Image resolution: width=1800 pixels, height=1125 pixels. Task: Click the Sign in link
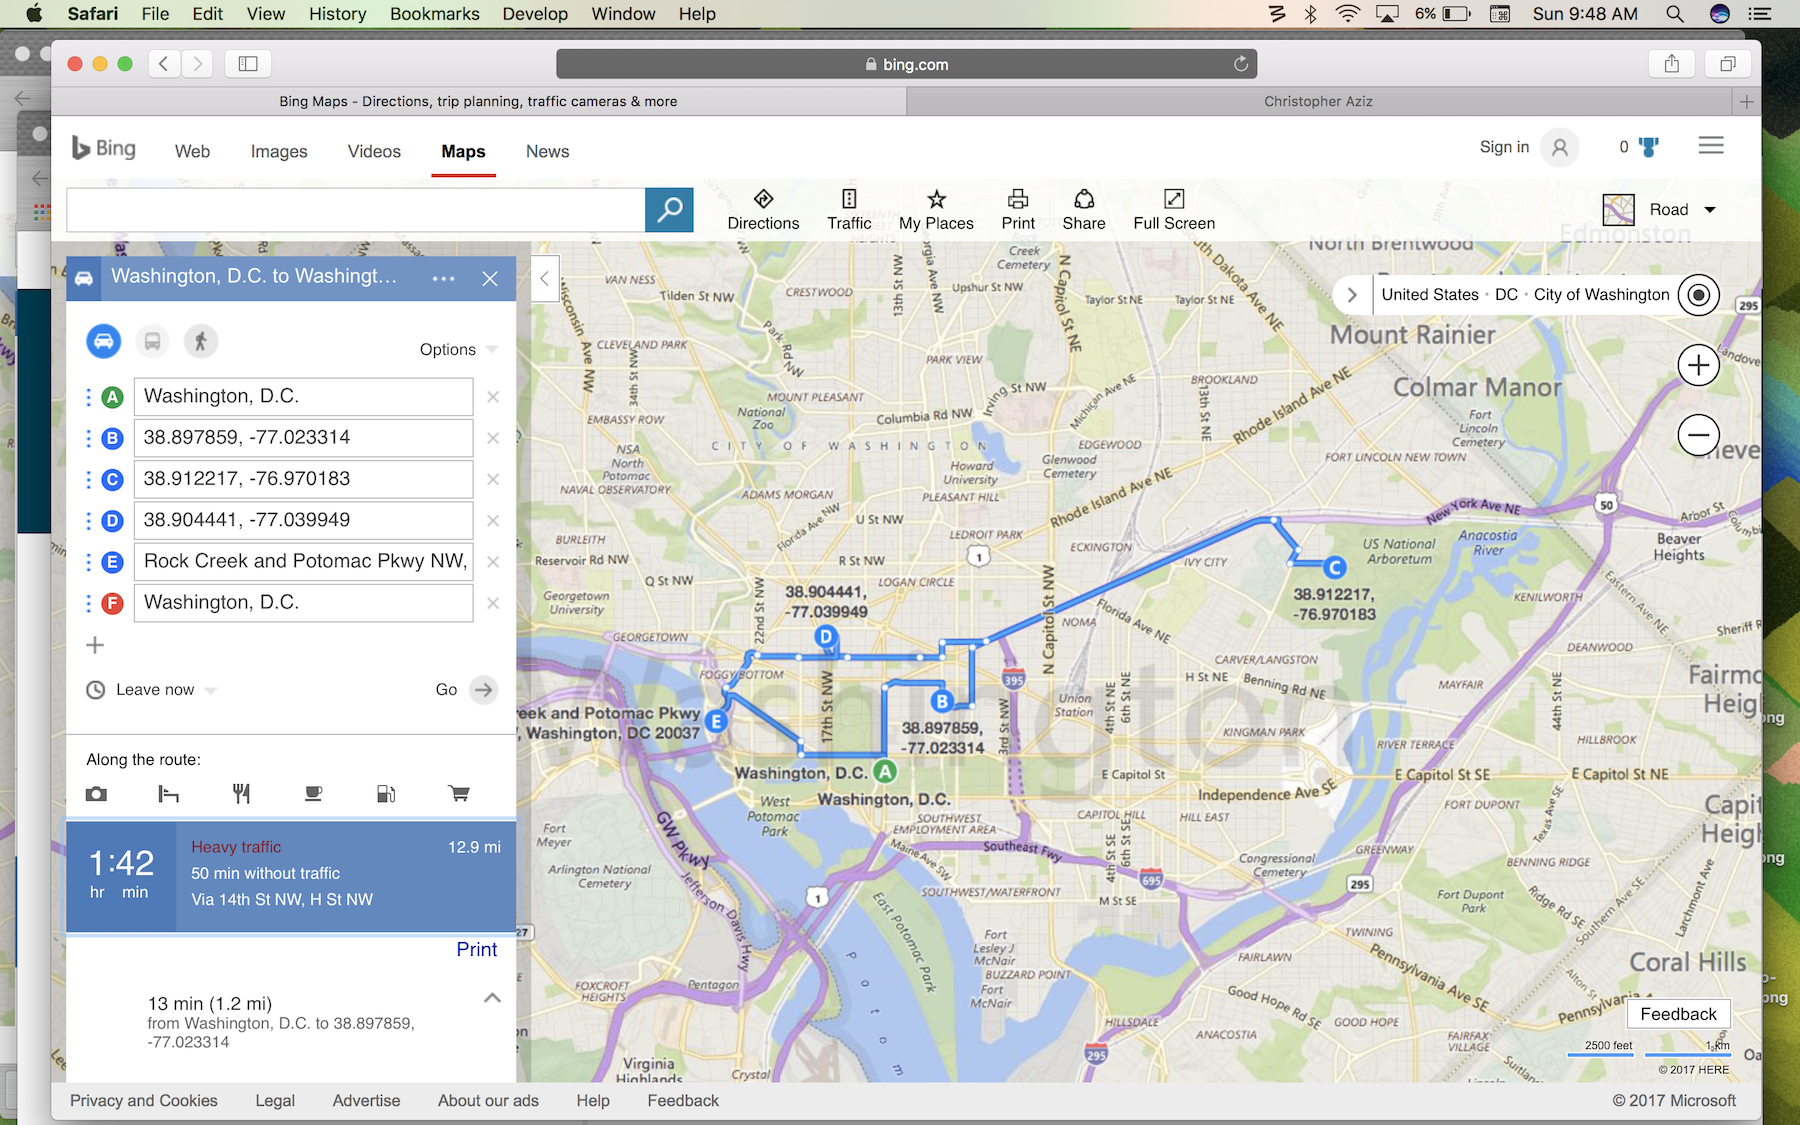pyautogui.click(x=1504, y=147)
